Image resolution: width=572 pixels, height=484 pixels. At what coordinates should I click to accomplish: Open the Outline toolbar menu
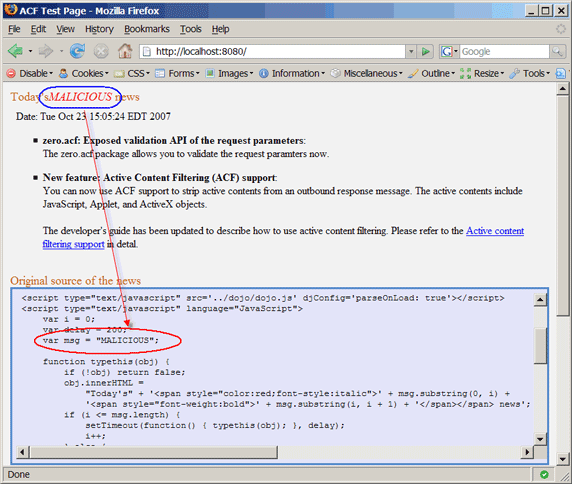pyautogui.click(x=432, y=73)
